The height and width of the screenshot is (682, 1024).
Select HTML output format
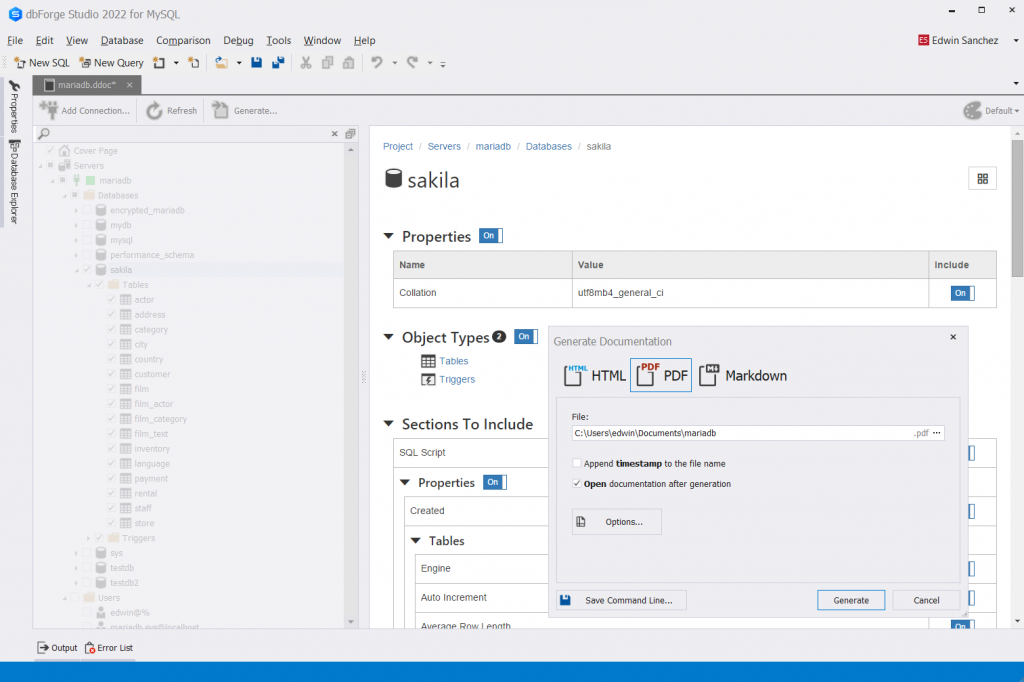[x=594, y=375]
